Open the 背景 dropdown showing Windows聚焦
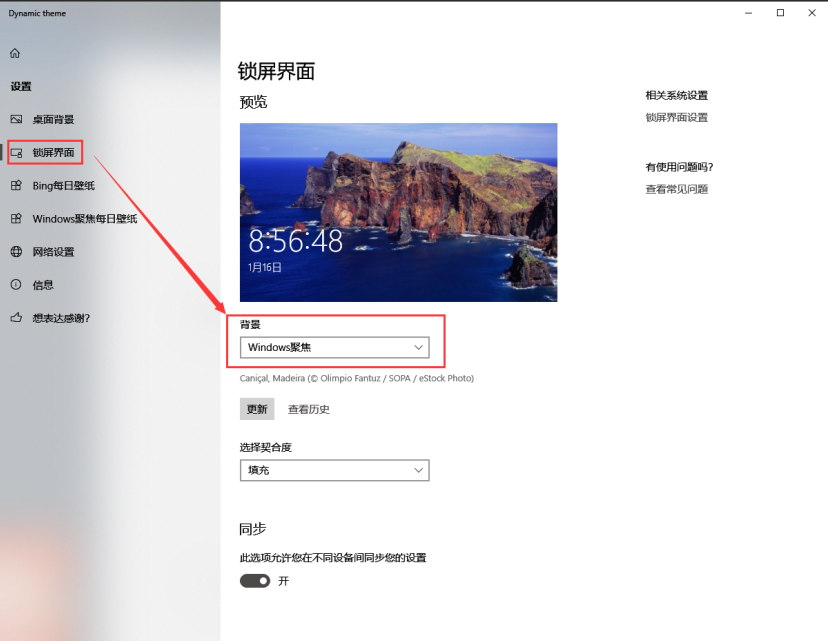 (x=334, y=347)
